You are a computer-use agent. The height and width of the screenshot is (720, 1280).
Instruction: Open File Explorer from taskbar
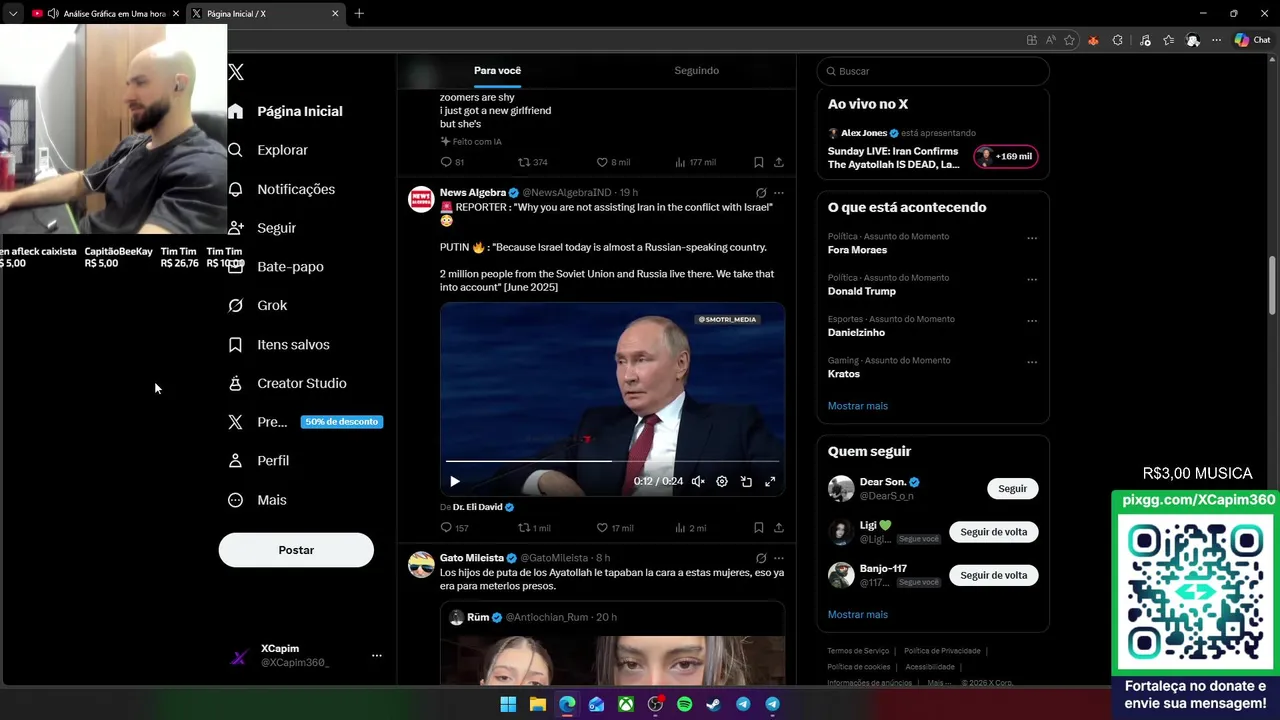point(537,704)
